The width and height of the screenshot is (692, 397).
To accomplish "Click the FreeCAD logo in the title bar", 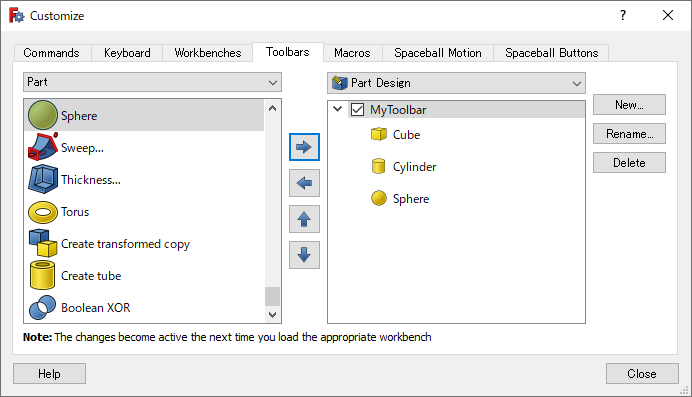I will pyautogui.click(x=17, y=15).
